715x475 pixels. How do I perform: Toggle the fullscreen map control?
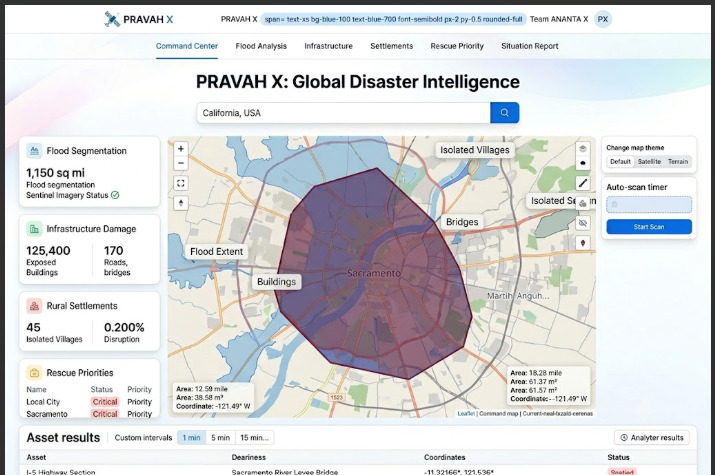(x=181, y=183)
